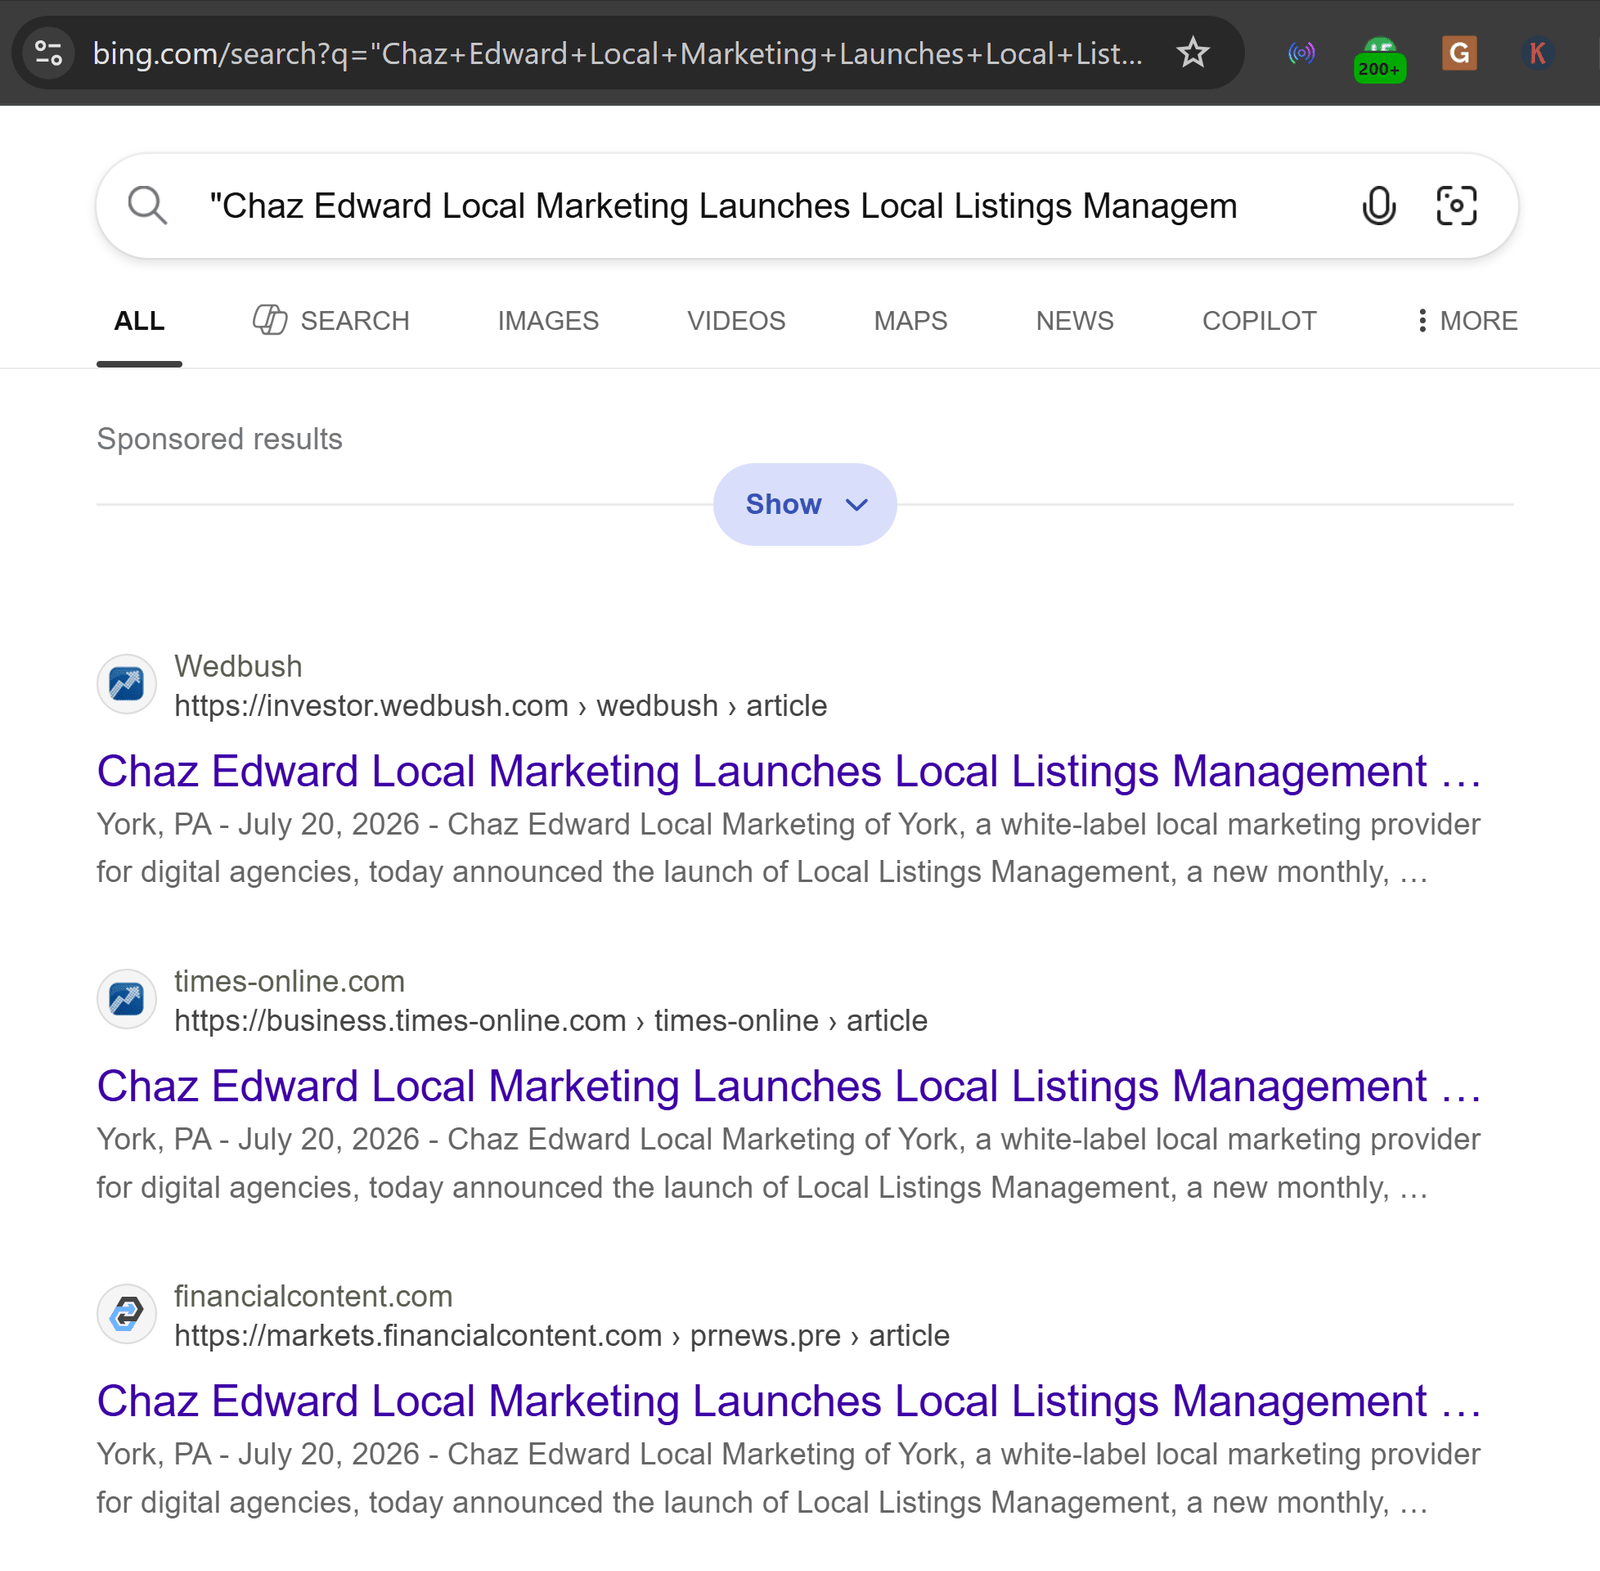Click the Wedbush site name text
This screenshot has height=1571, width=1600.
click(x=238, y=666)
